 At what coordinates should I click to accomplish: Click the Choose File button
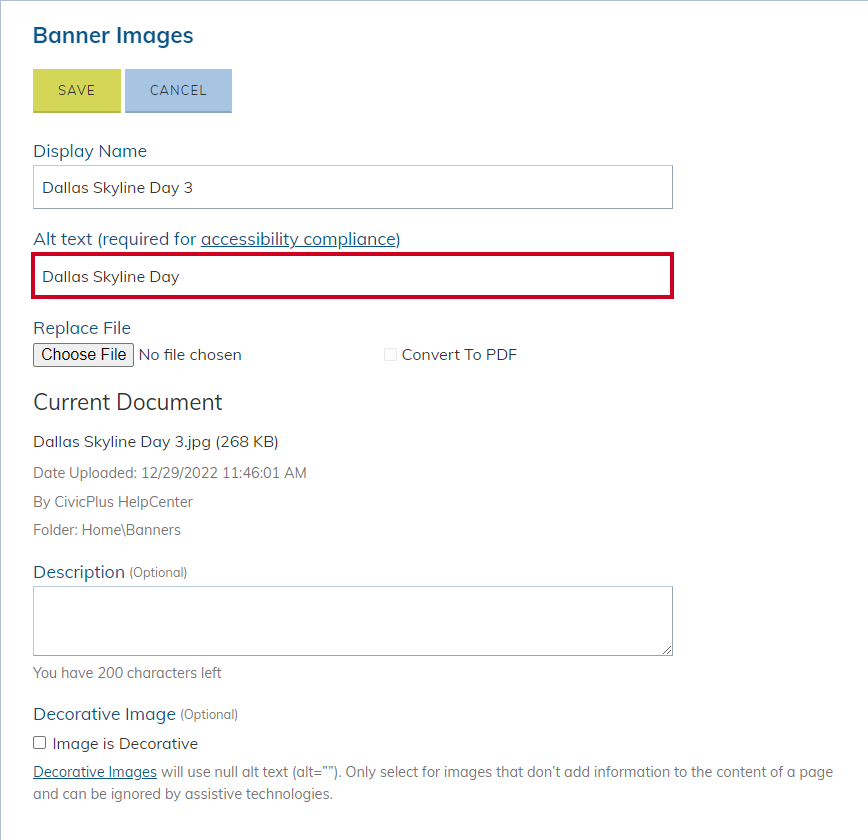pyautogui.click(x=84, y=355)
